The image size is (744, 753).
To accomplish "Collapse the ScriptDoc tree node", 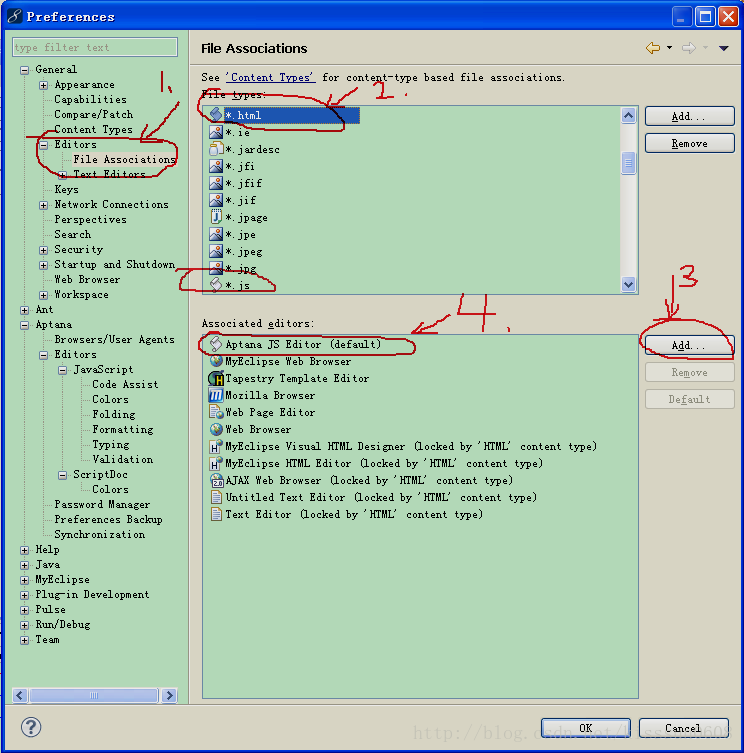I will [x=62, y=475].
